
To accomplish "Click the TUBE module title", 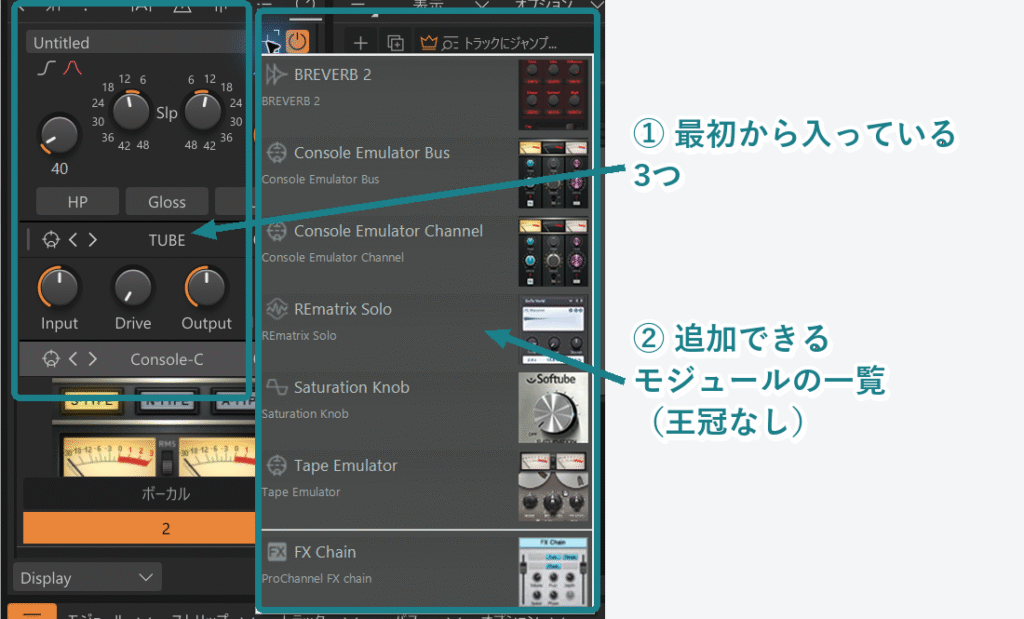I will [167, 240].
